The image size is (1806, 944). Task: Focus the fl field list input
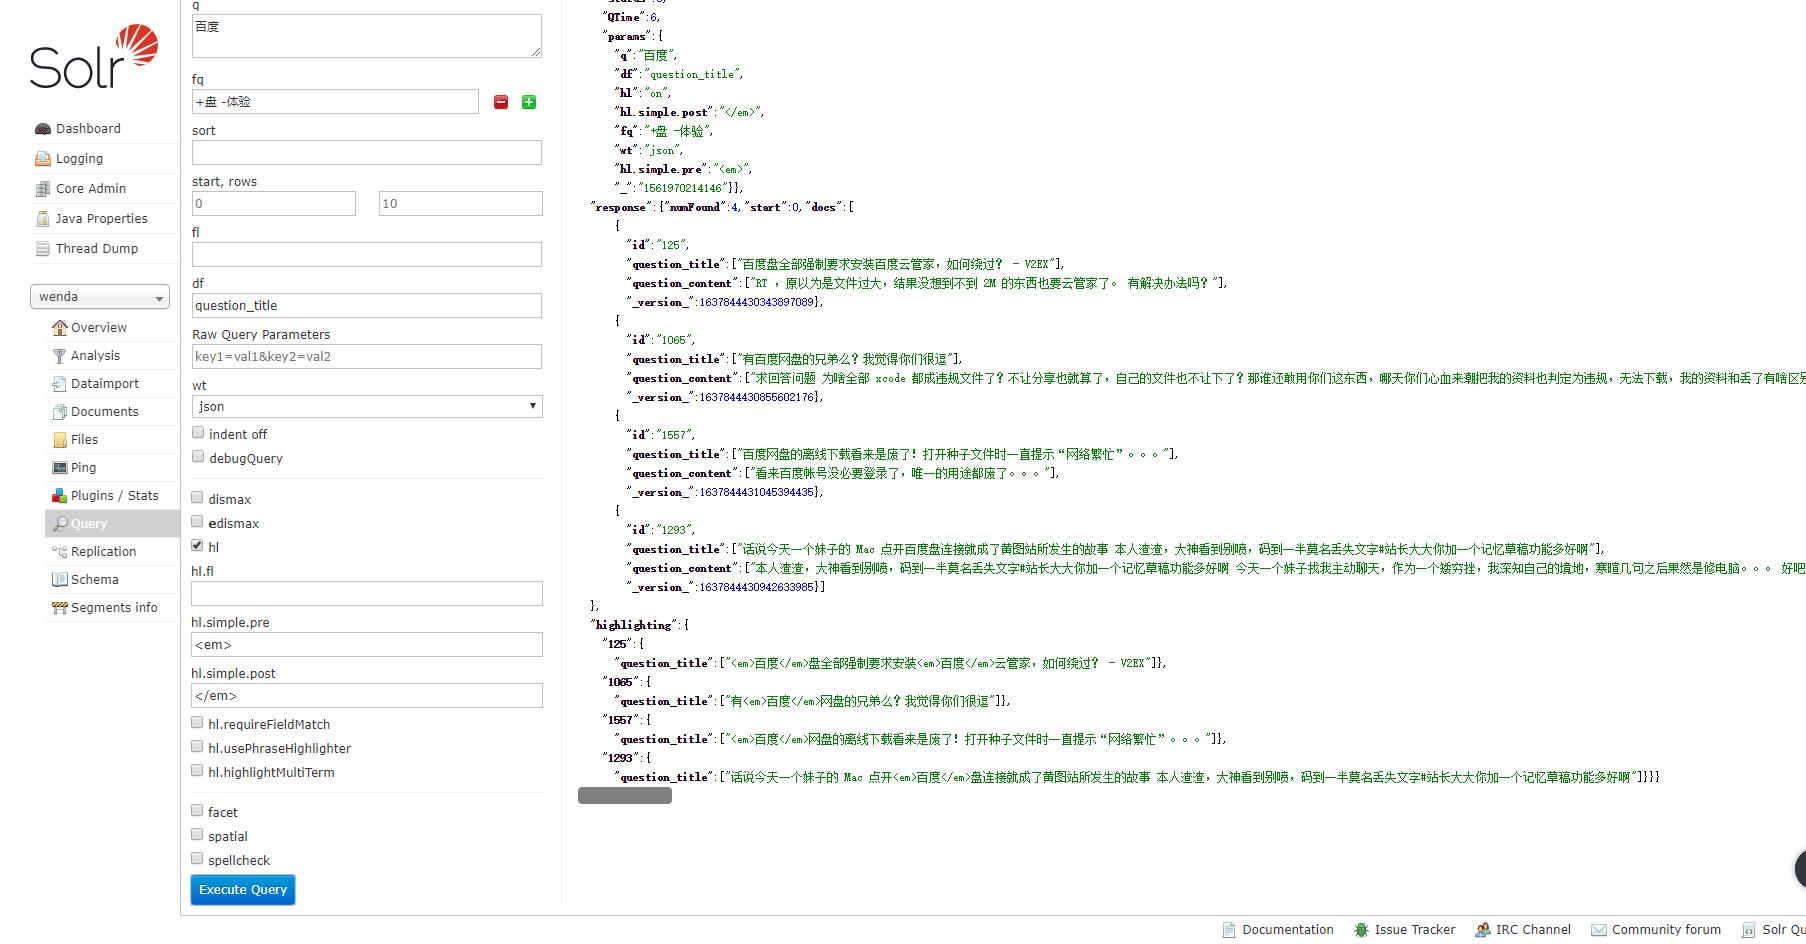pos(367,255)
